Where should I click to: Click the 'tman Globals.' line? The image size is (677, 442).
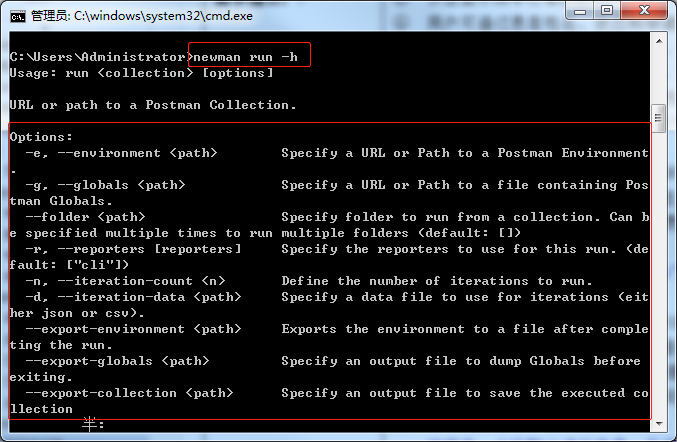[61, 201]
